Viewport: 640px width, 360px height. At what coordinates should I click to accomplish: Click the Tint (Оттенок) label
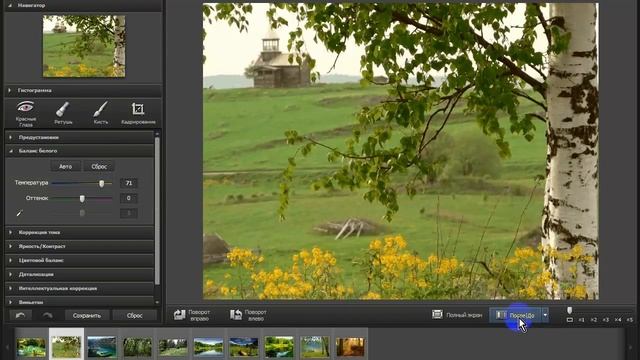(x=37, y=198)
